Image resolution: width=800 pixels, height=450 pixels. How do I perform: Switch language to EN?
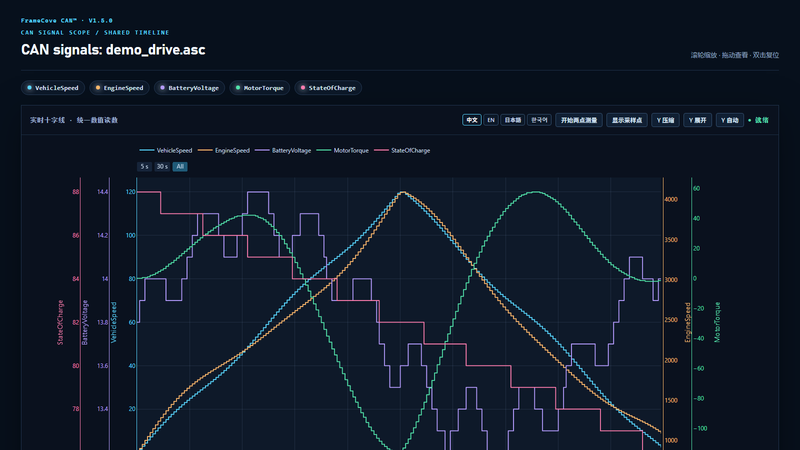pos(491,120)
